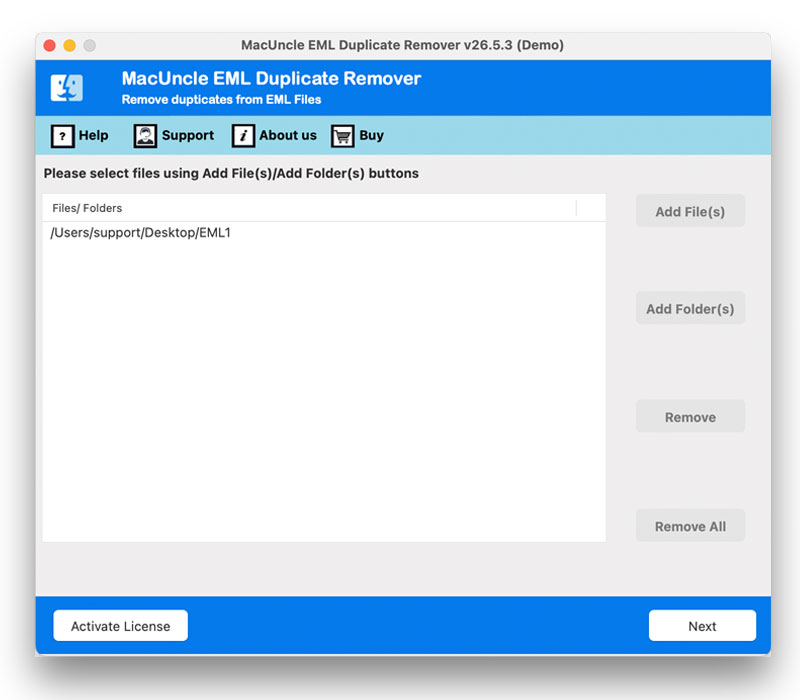
Task: Click the Activate License button
Action: pyautogui.click(x=120, y=626)
